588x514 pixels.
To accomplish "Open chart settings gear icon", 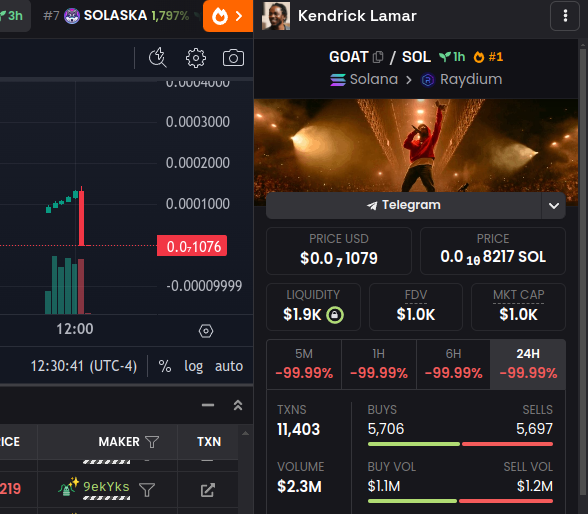I will point(196,58).
